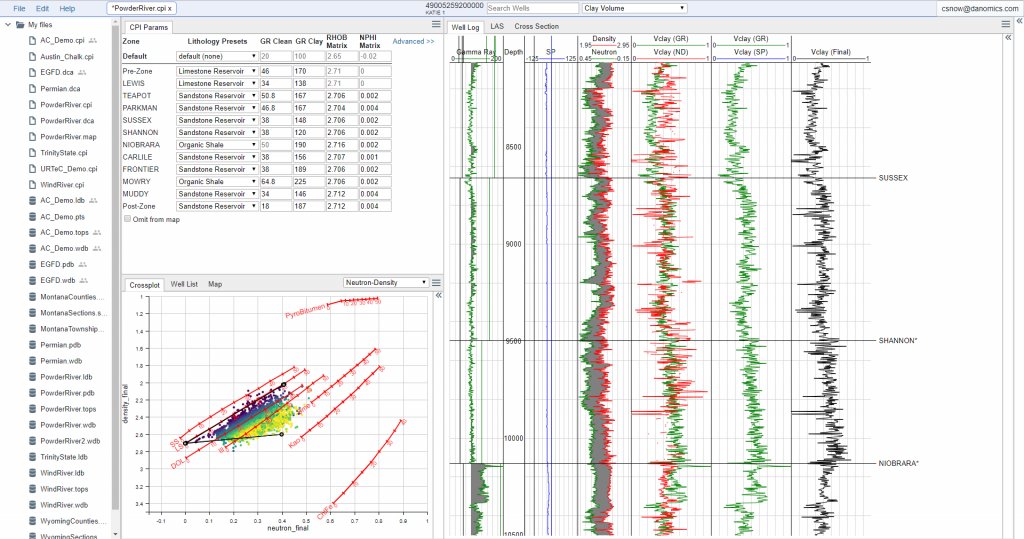Open the Well Log panel hamburger menu
1024x539 pixels.
[x=1006, y=25]
